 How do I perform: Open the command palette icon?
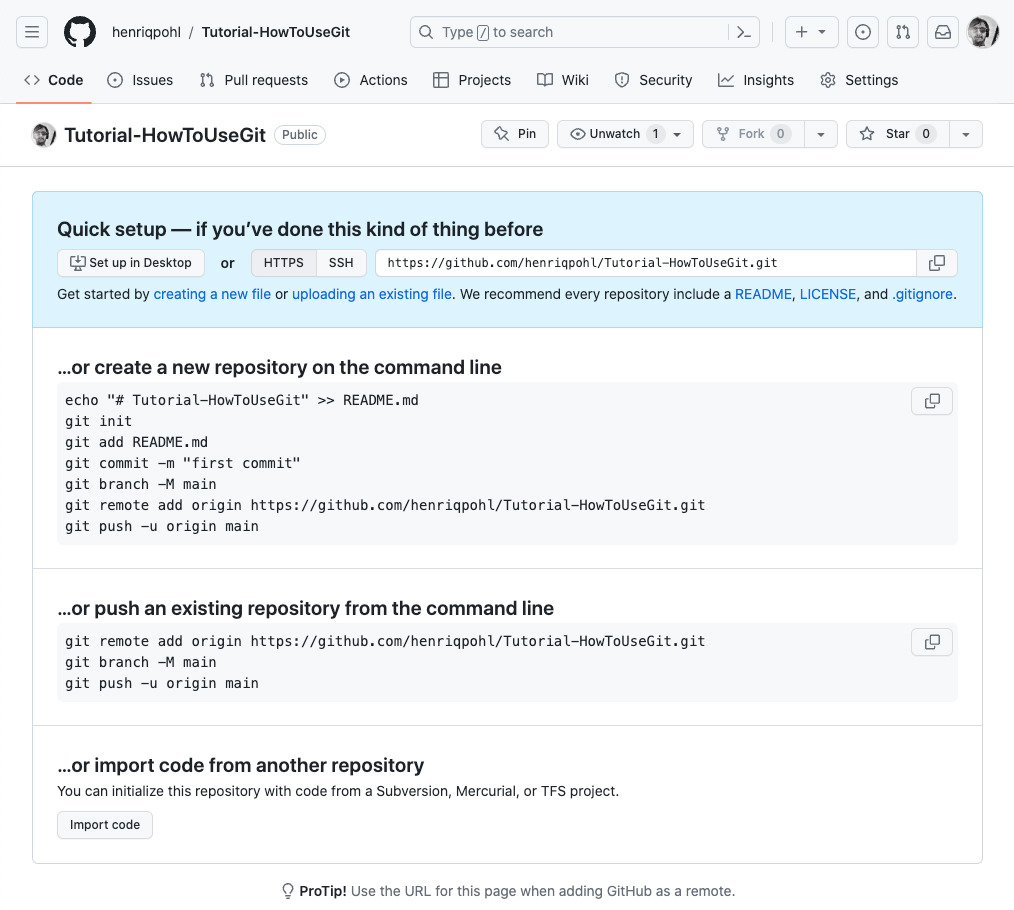point(743,32)
